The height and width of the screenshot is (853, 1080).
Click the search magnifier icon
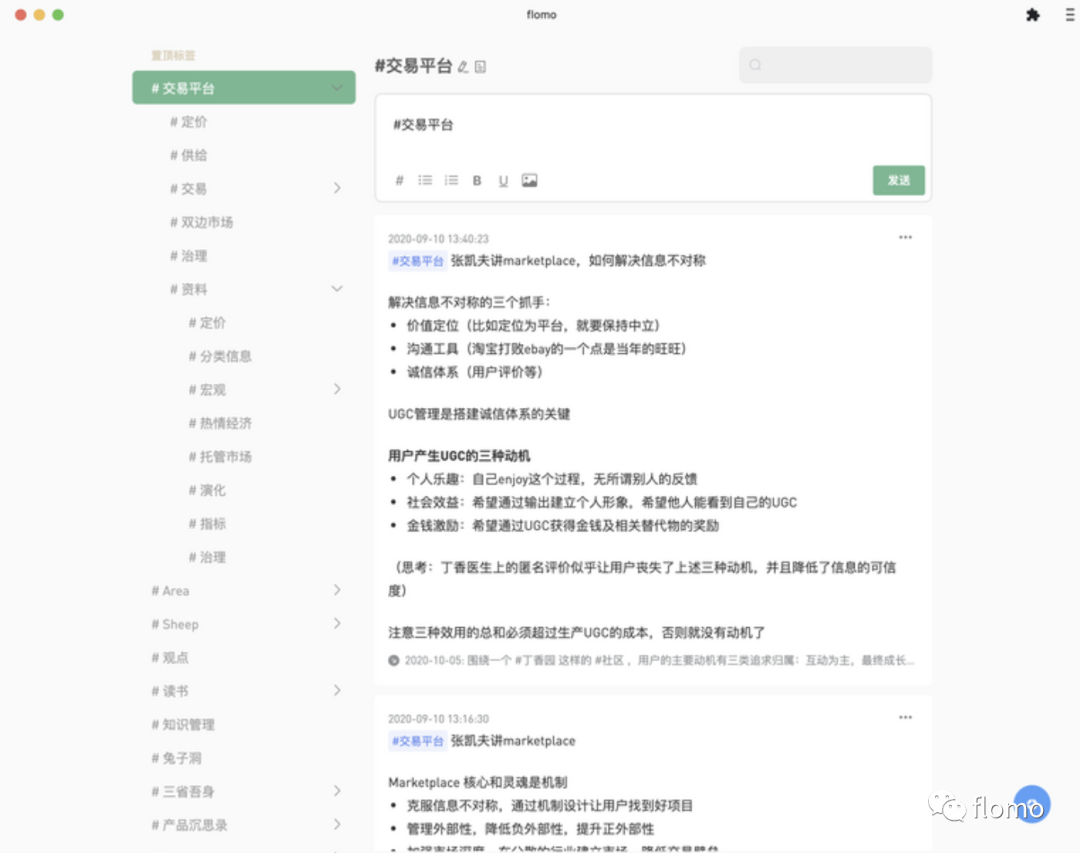point(756,65)
